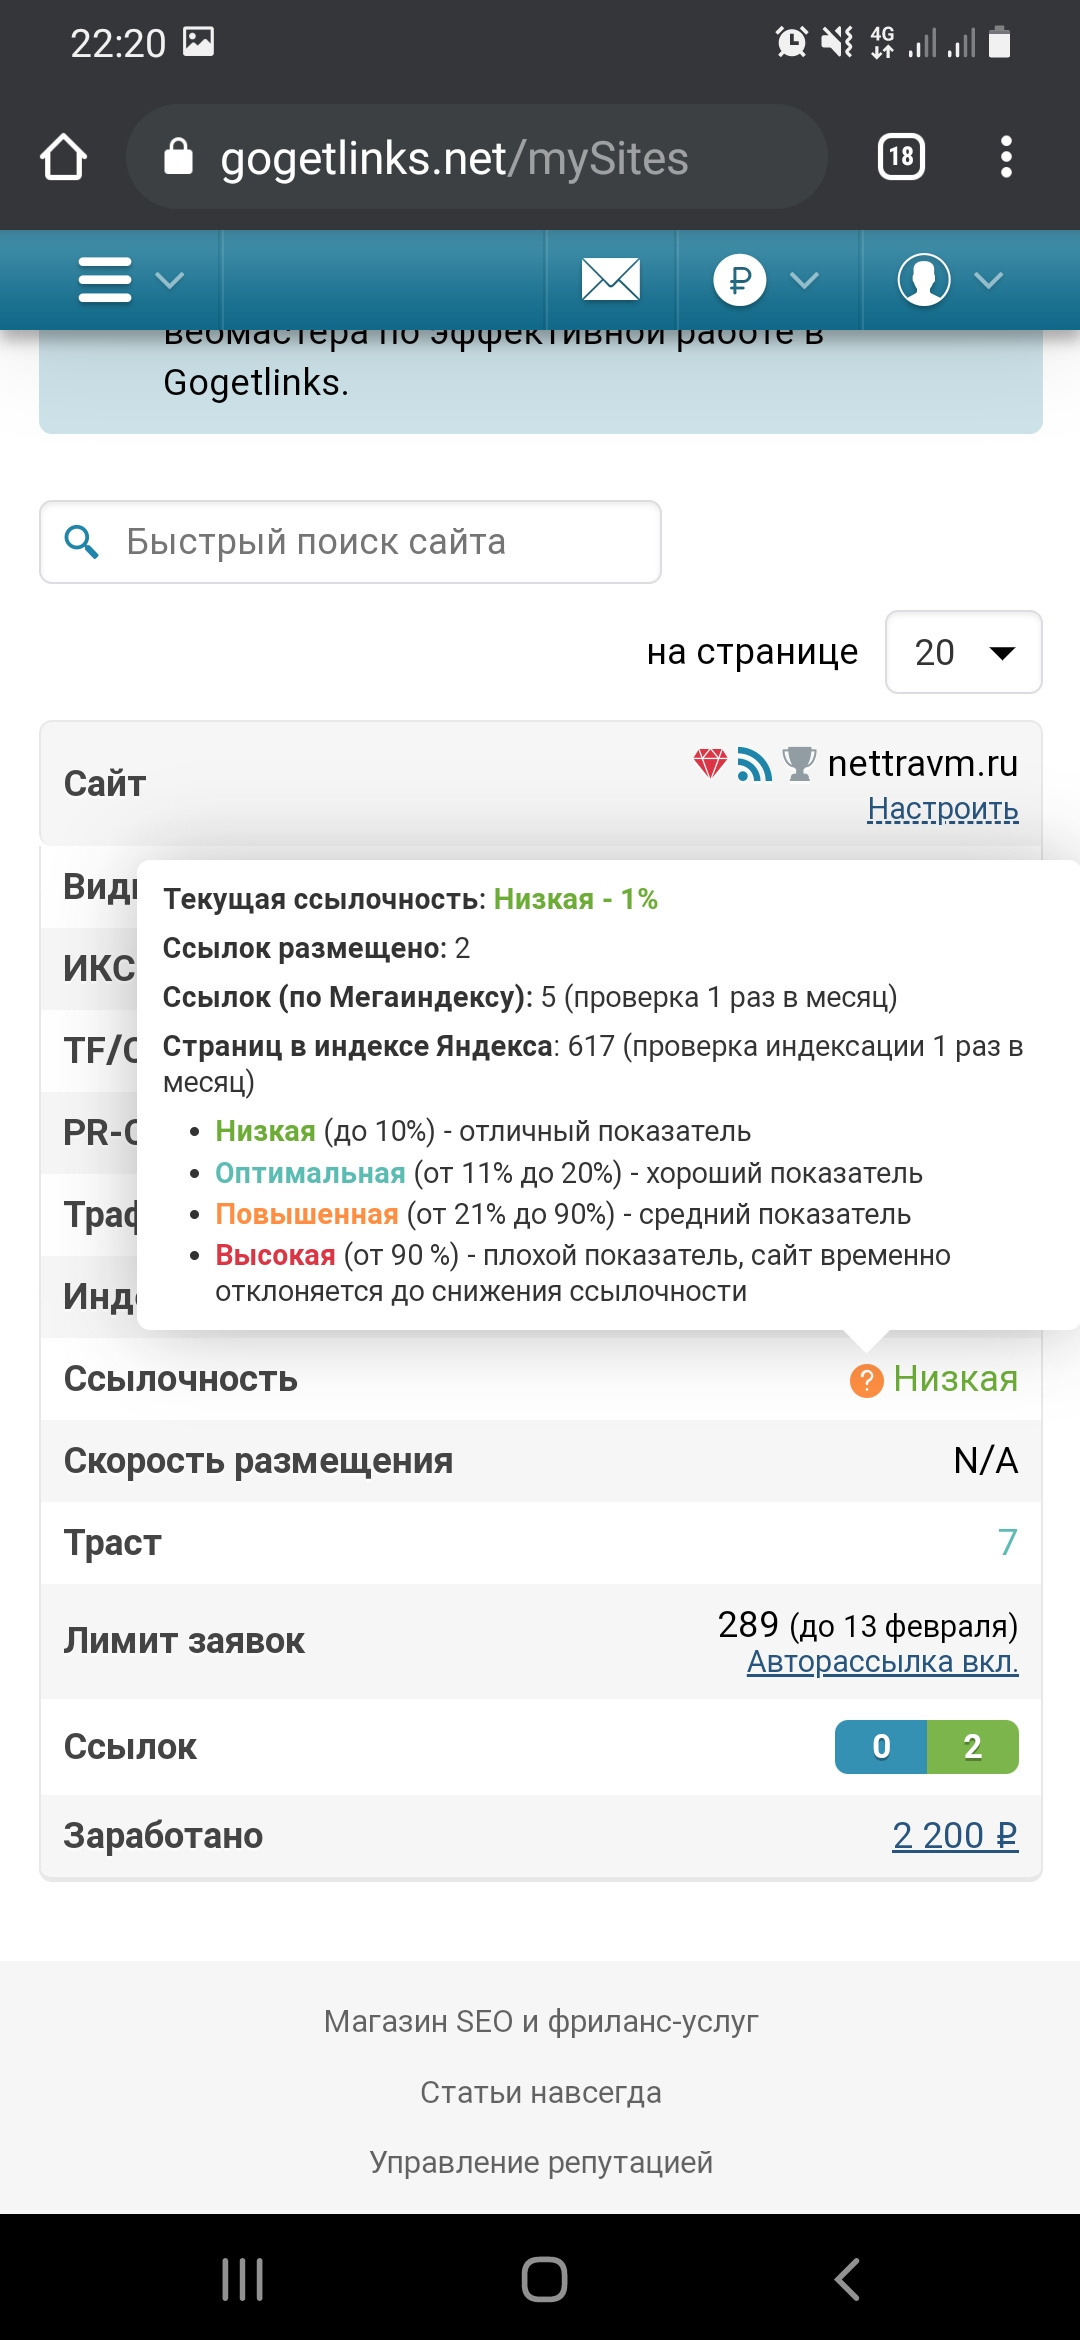
Task: Open the hamburger main menu
Action: click(x=105, y=280)
